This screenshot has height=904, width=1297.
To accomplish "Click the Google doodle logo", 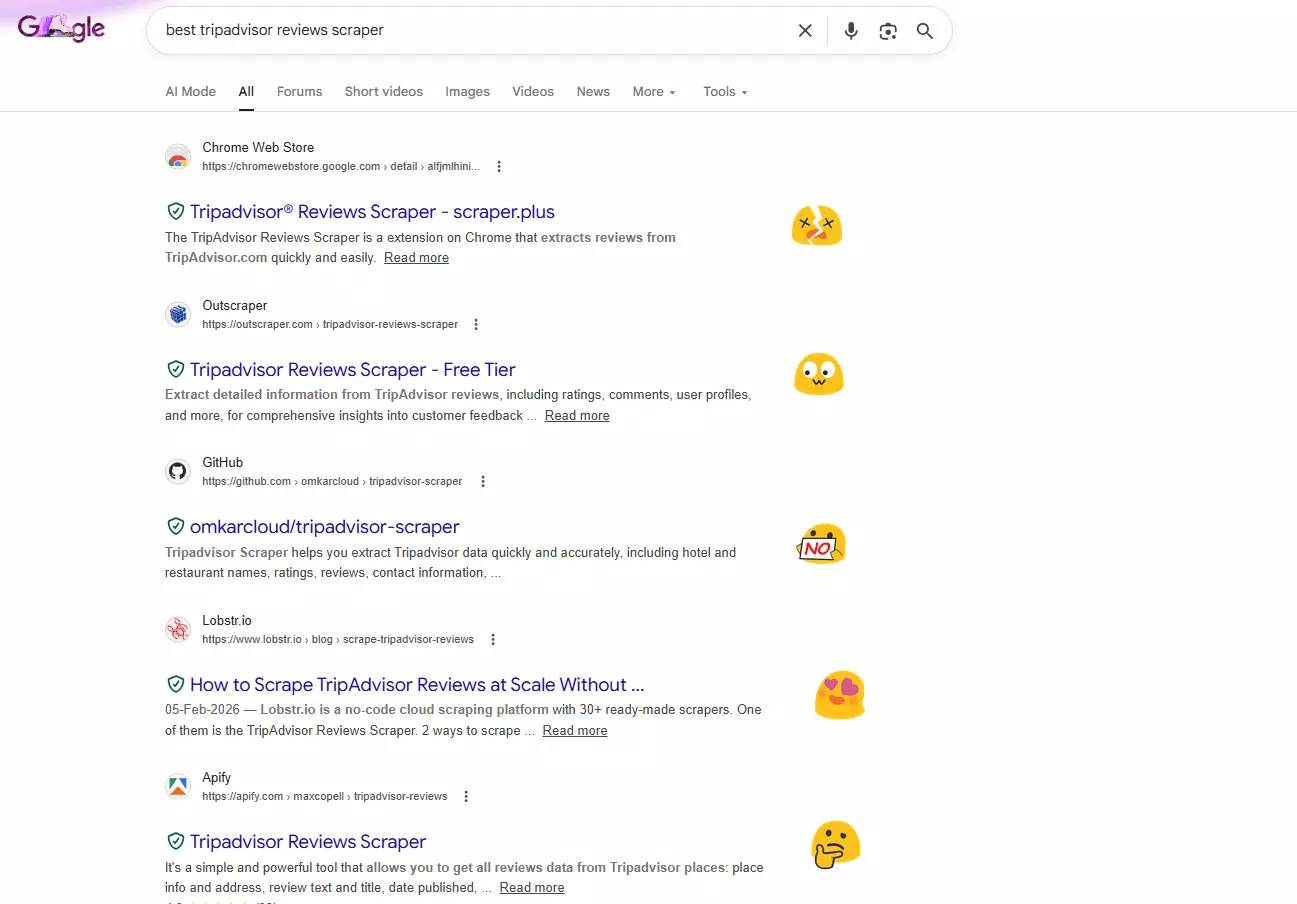I will click(x=62, y=28).
